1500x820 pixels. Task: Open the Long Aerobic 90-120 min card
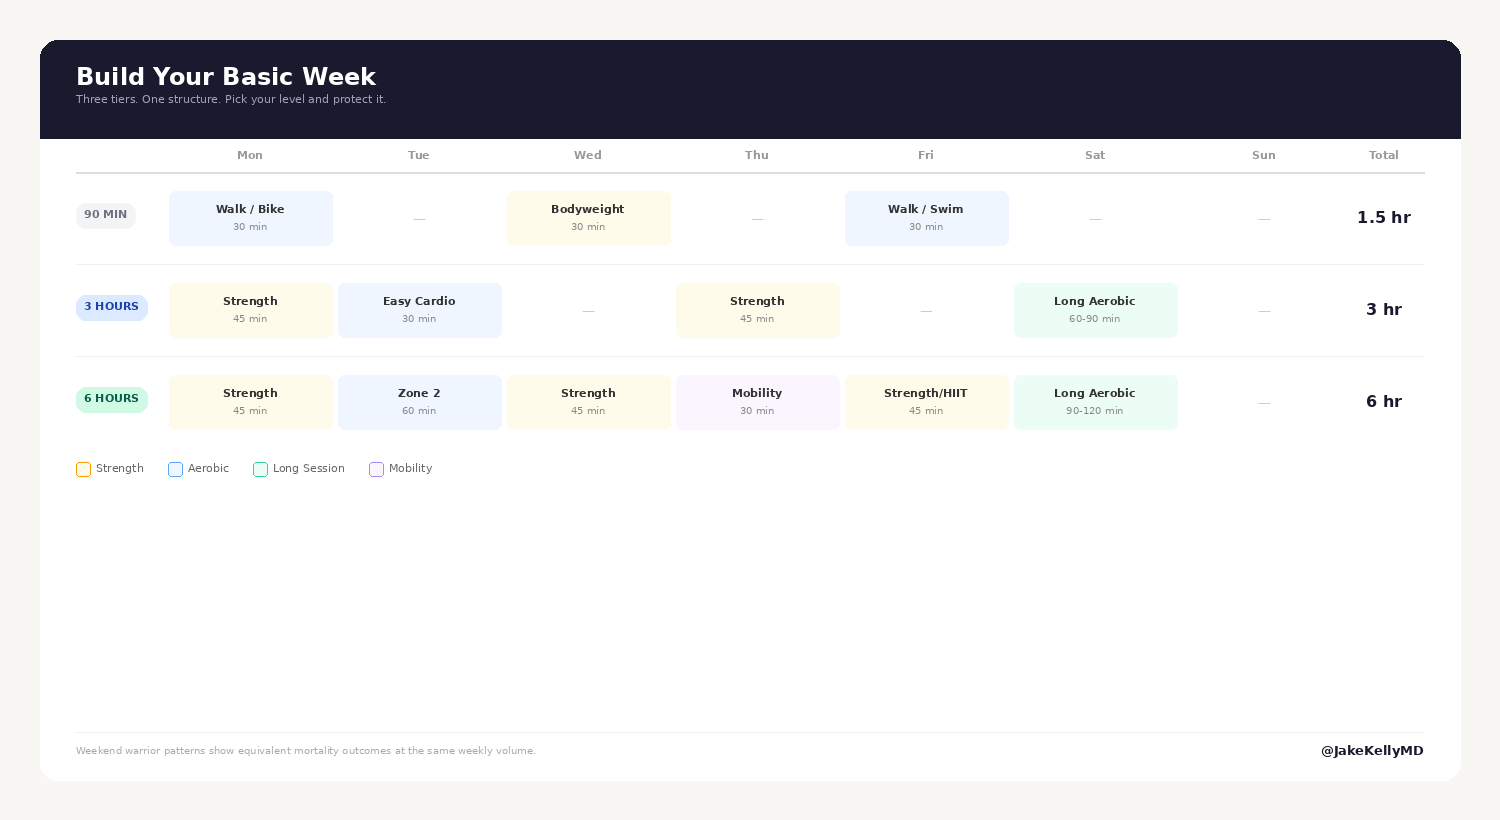point(1096,402)
